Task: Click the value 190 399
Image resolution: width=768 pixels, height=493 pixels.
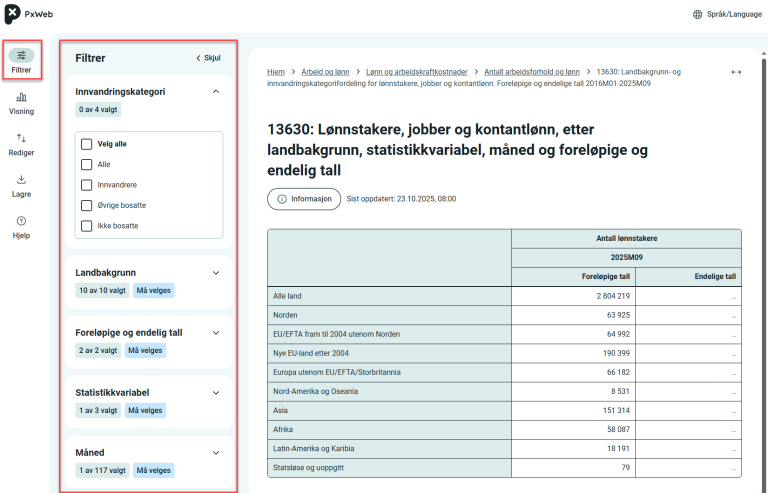Action: click(616, 353)
